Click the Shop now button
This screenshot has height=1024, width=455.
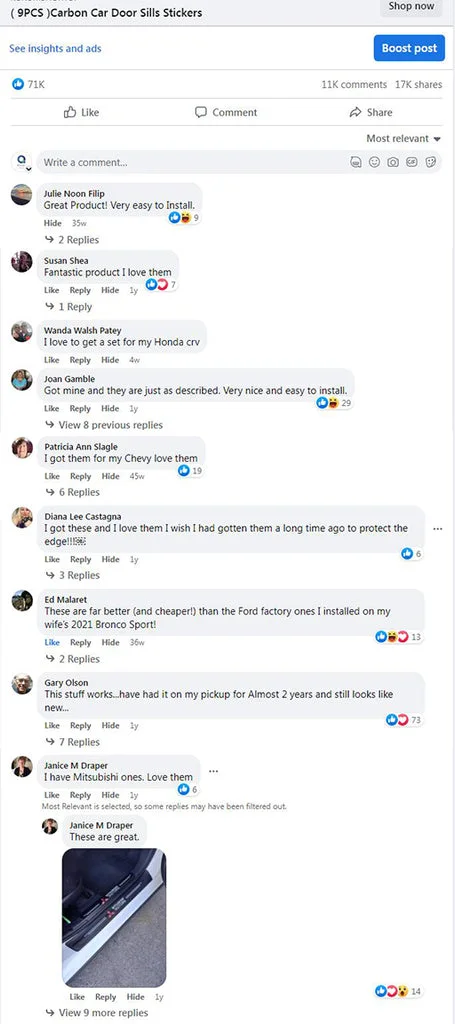click(x=411, y=7)
